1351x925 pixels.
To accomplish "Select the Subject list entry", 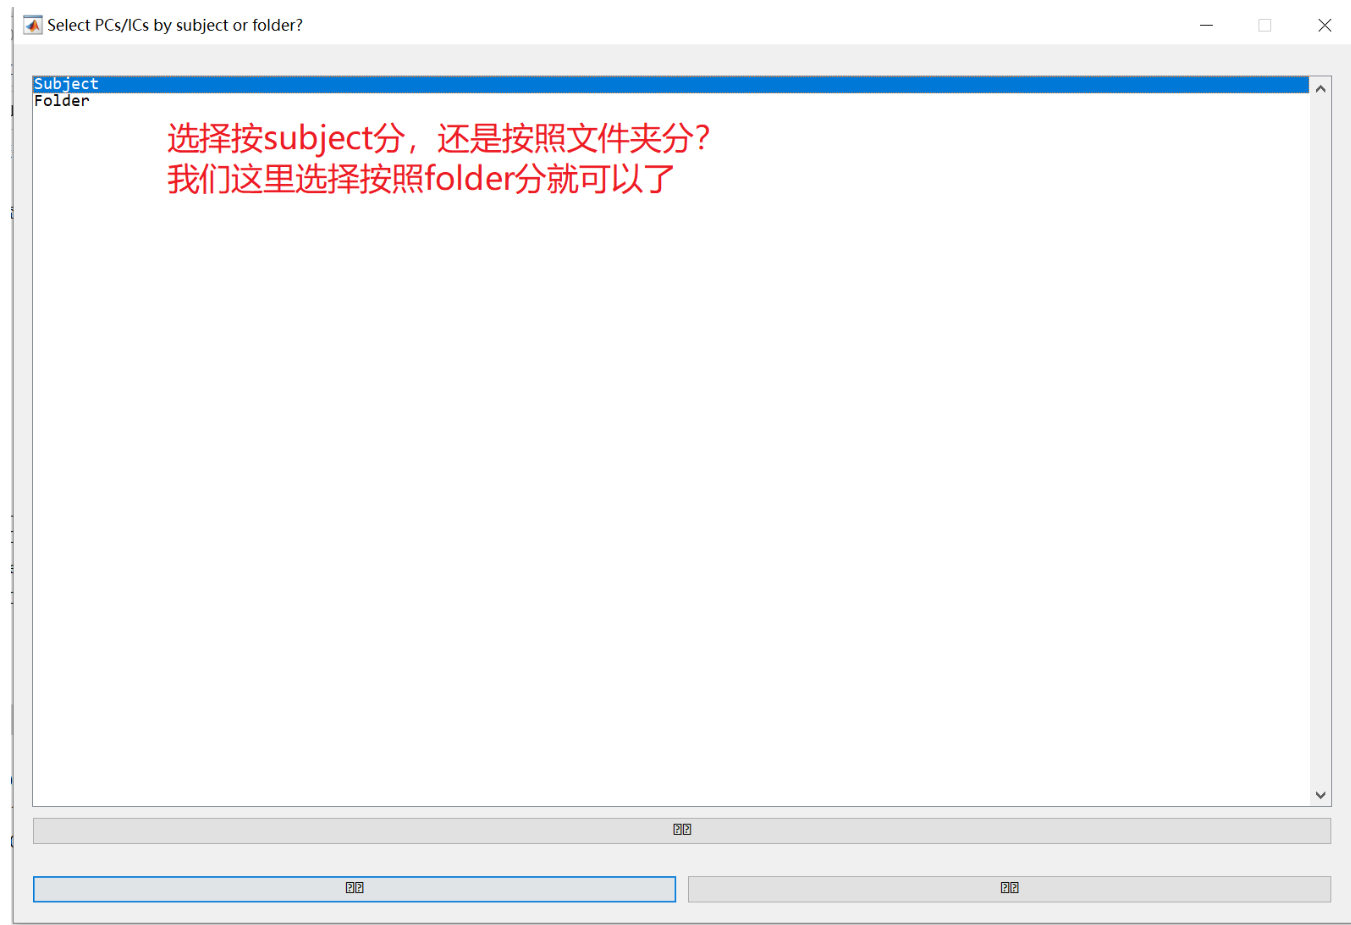I will [670, 84].
